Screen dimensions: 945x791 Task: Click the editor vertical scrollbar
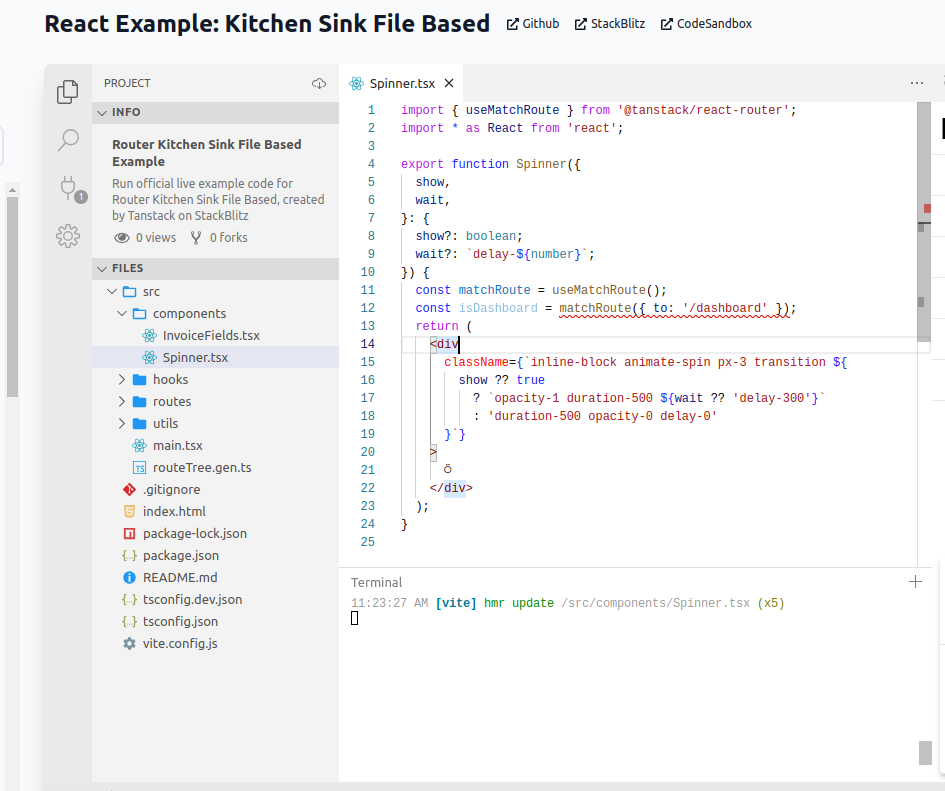tap(921, 300)
